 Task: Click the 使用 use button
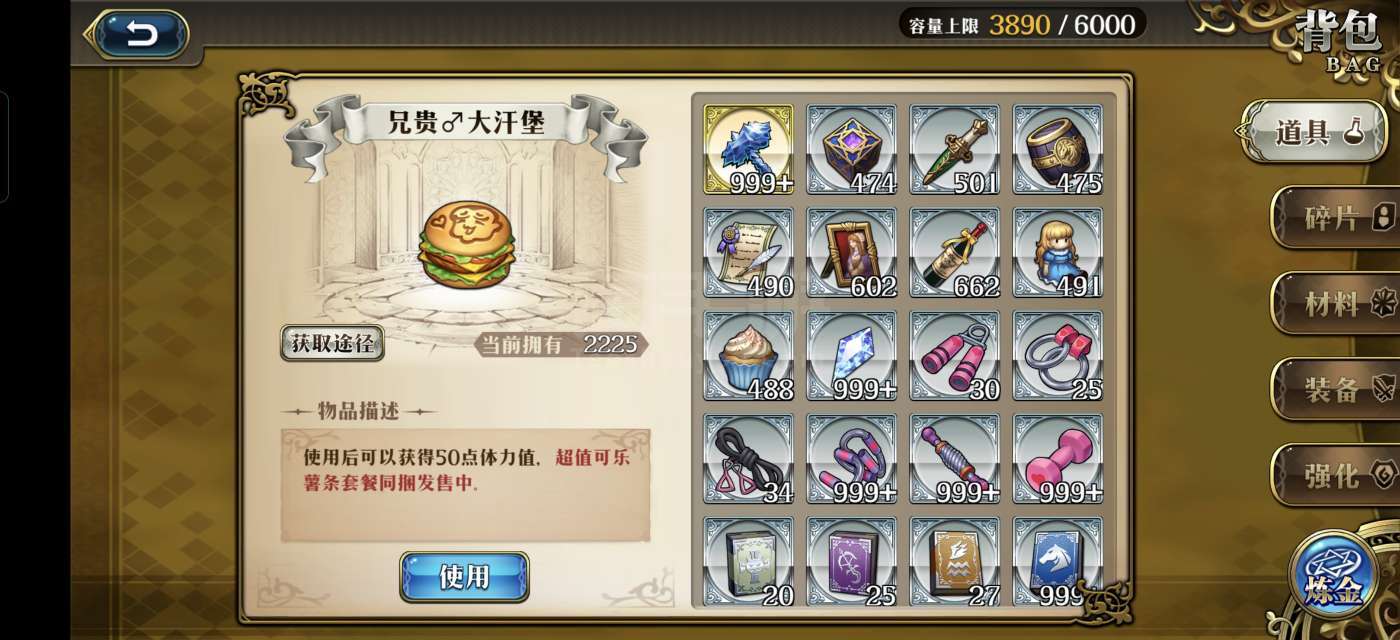(x=464, y=577)
